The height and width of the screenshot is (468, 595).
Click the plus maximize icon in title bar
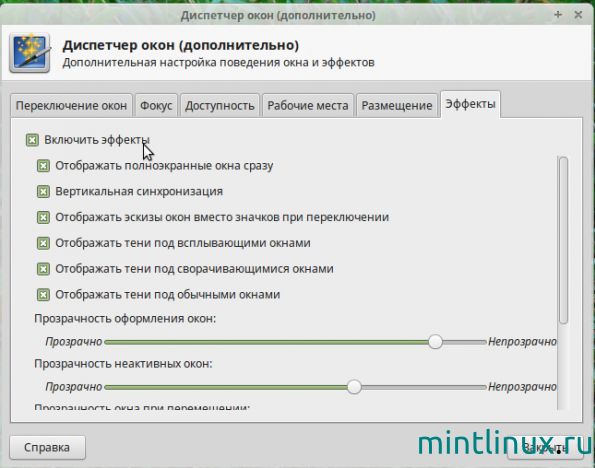point(558,15)
